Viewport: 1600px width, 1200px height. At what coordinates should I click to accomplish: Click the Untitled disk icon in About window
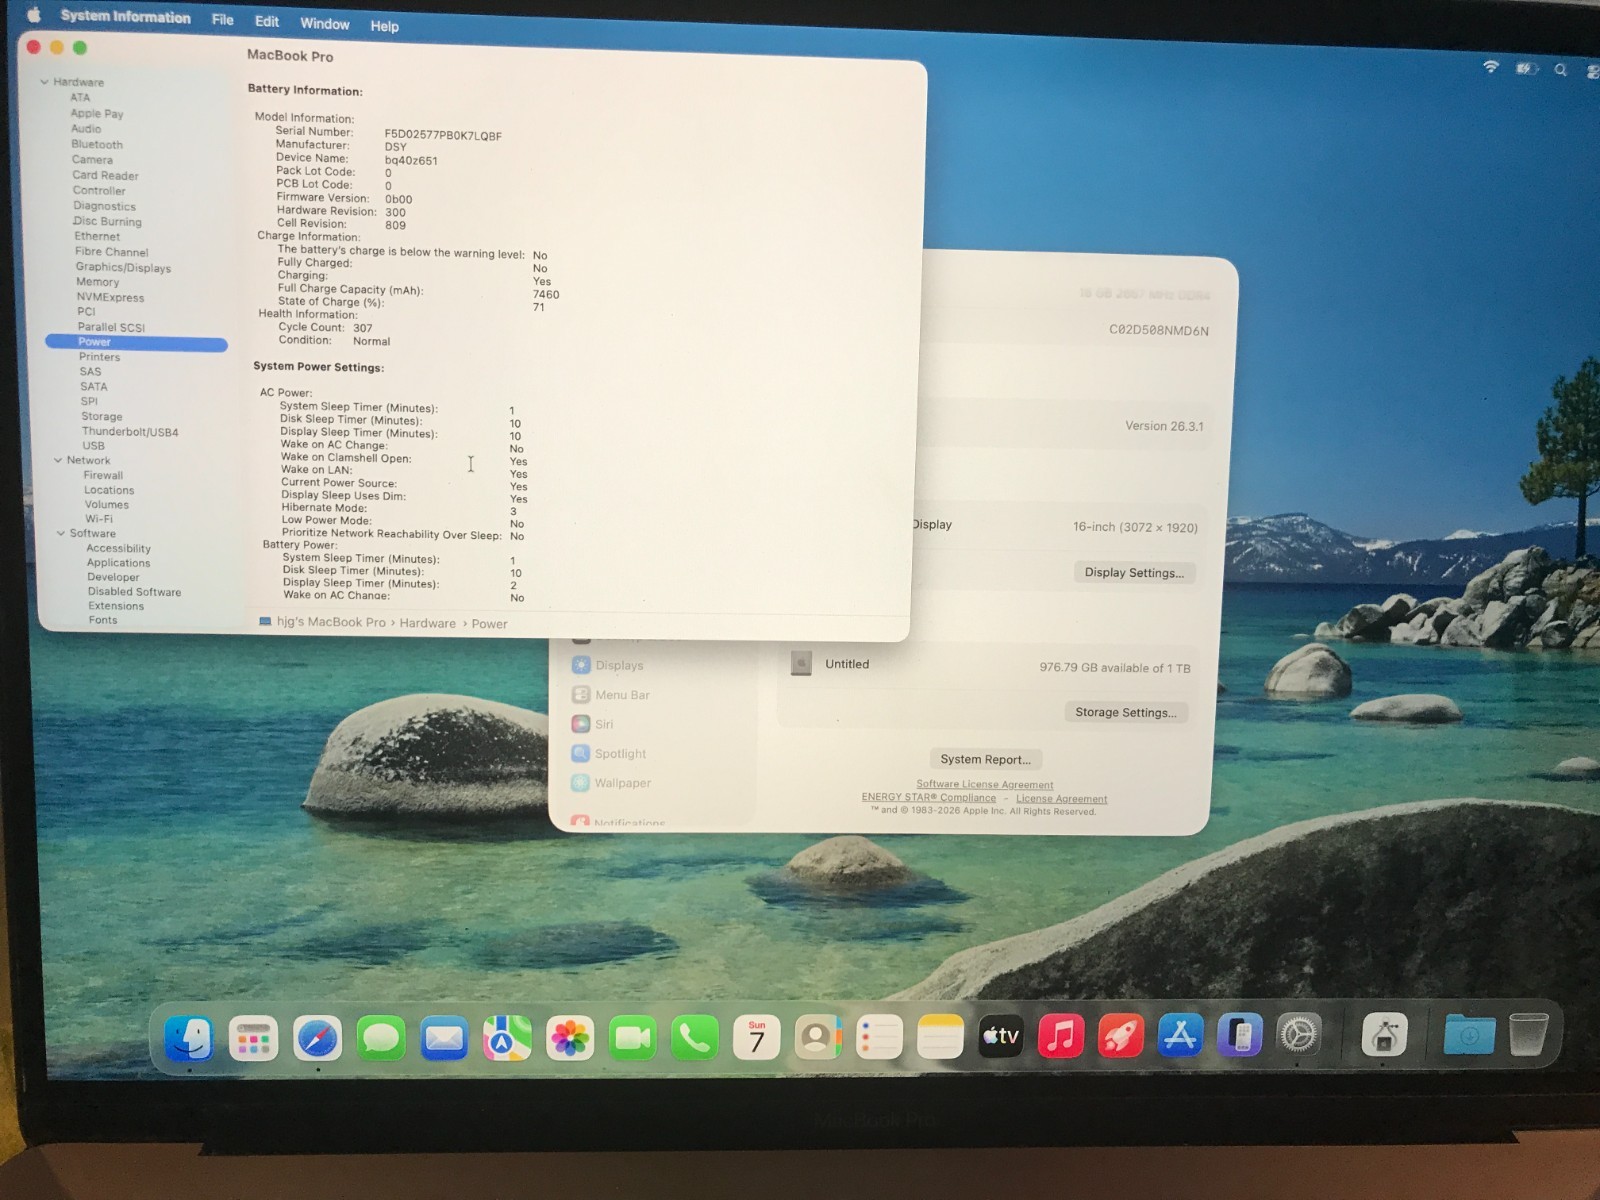point(801,663)
